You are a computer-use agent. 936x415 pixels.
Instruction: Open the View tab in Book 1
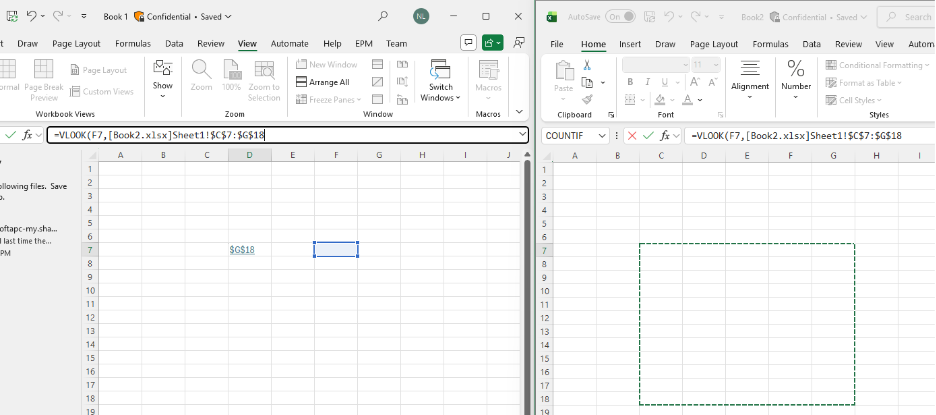coord(247,44)
